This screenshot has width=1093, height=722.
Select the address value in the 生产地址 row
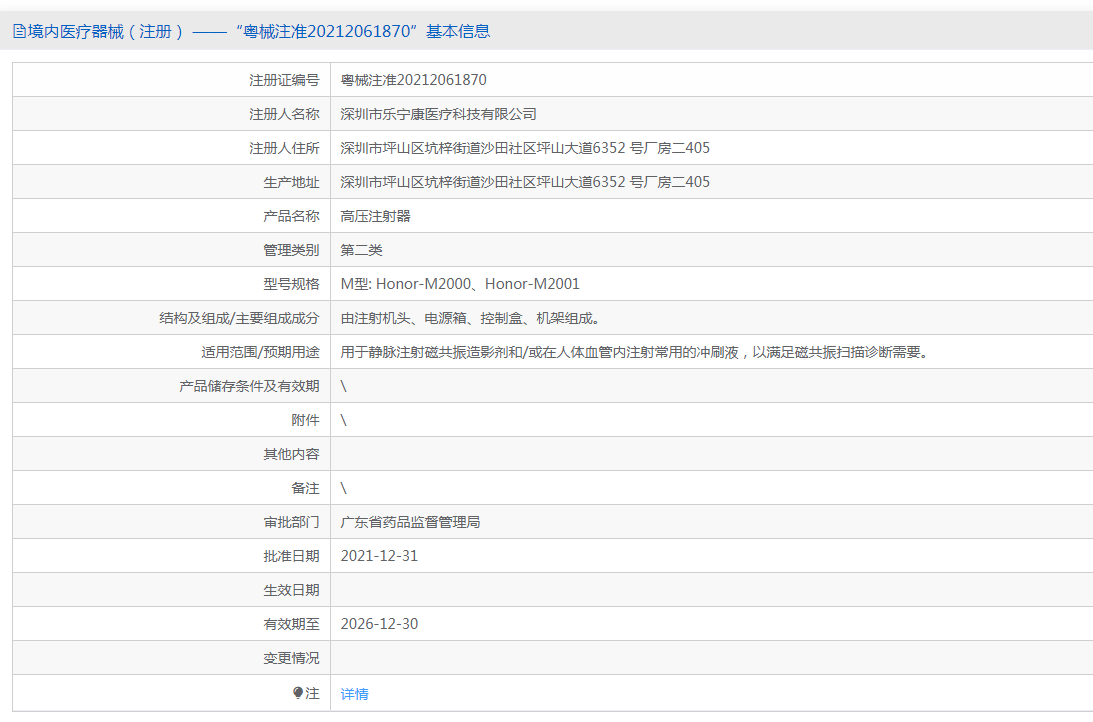click(x=525, y=183)
